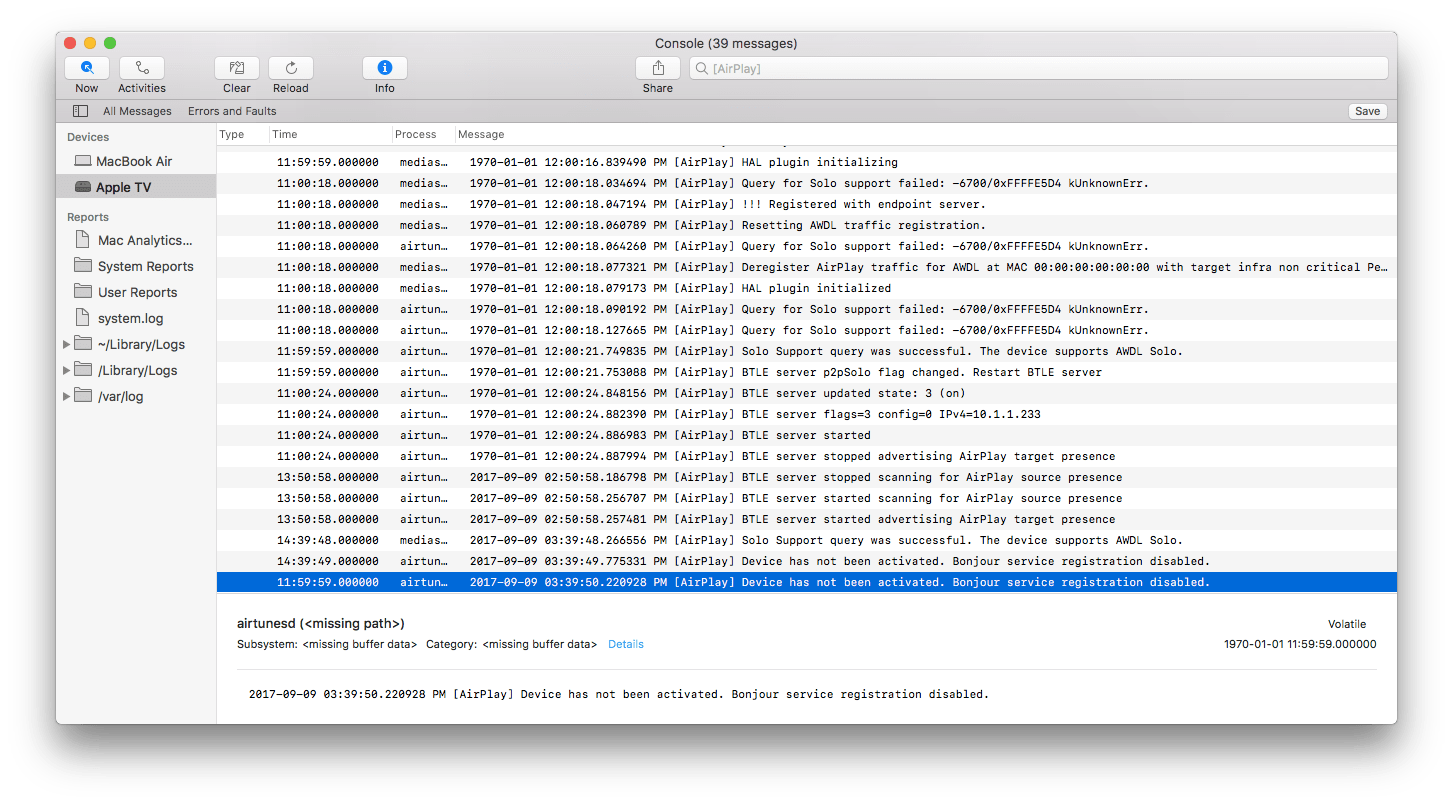The image size is (1453, 804).
Task: Clear all console messages
Action: pyautogui.click(x=236, y=68)
